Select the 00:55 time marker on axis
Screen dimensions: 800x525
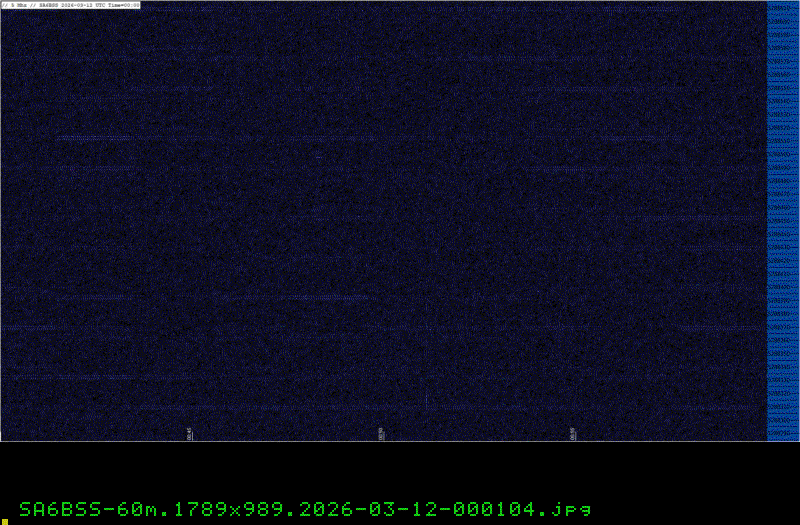(x=572, y=434)
